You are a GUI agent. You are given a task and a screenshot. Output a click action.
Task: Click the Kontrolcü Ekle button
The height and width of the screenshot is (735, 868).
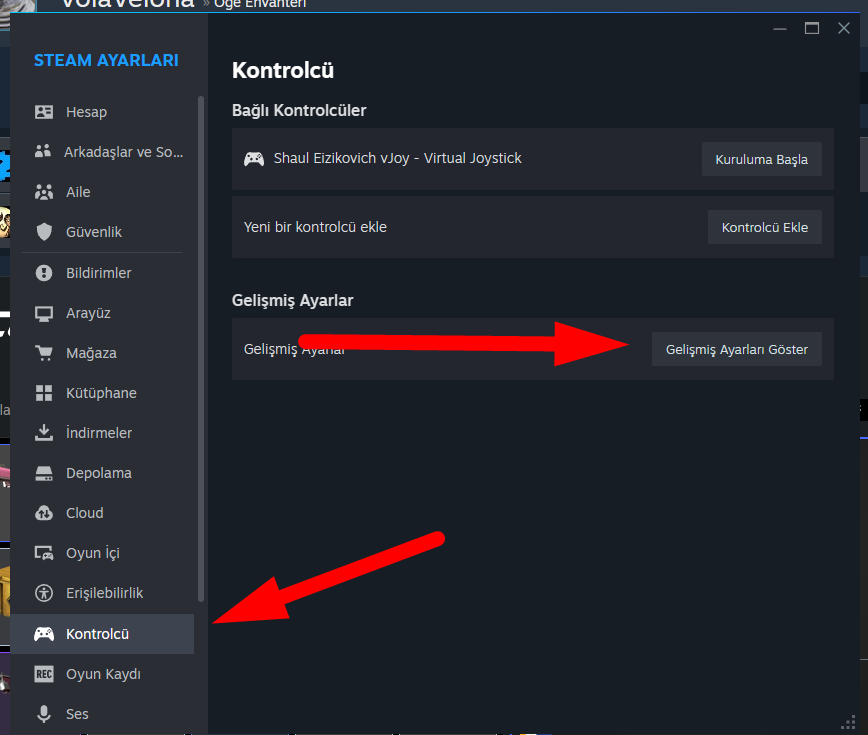(764, 227)
